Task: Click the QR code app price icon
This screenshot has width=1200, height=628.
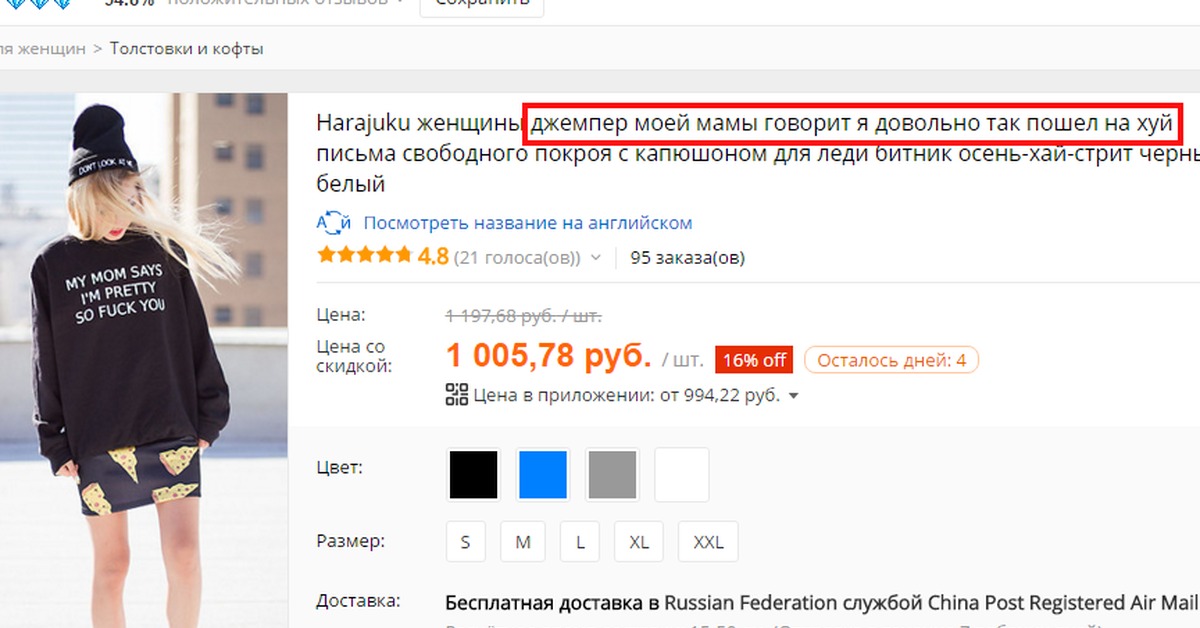Action: (x=457, y=395)
